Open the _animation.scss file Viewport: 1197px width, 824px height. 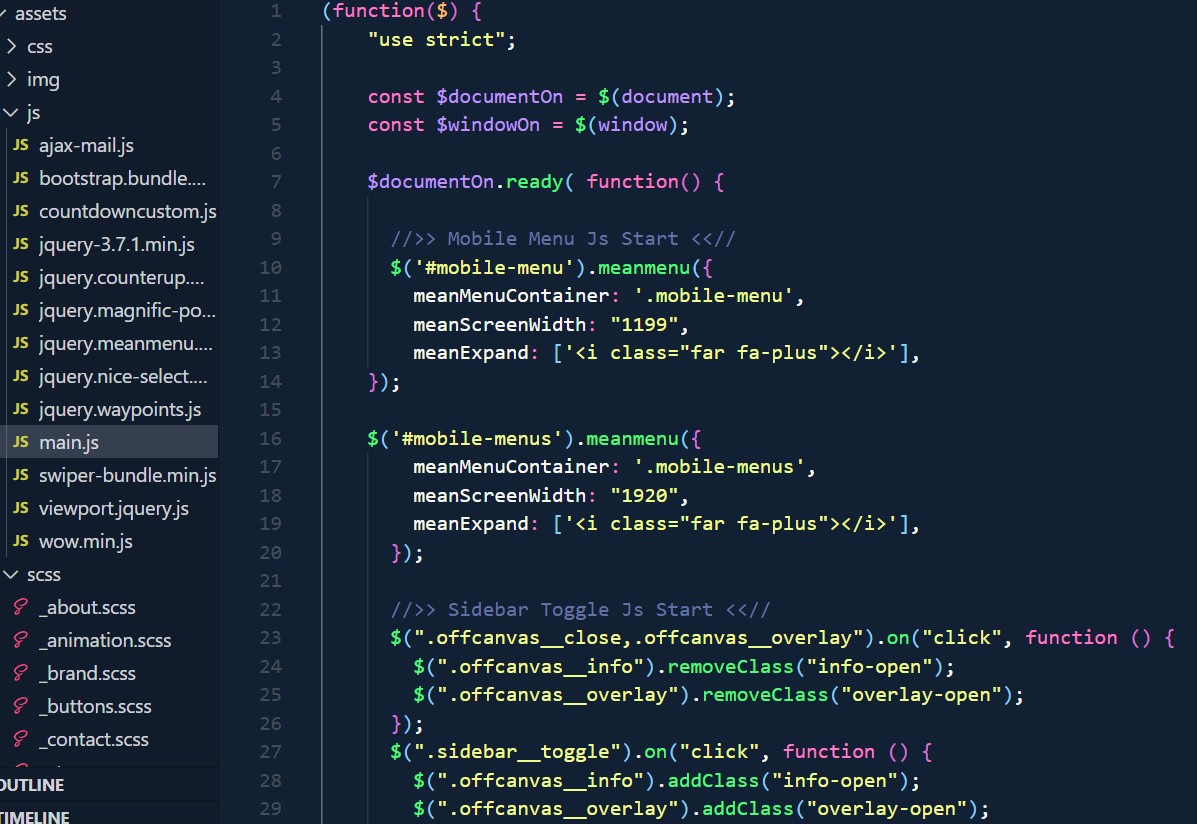105,641
